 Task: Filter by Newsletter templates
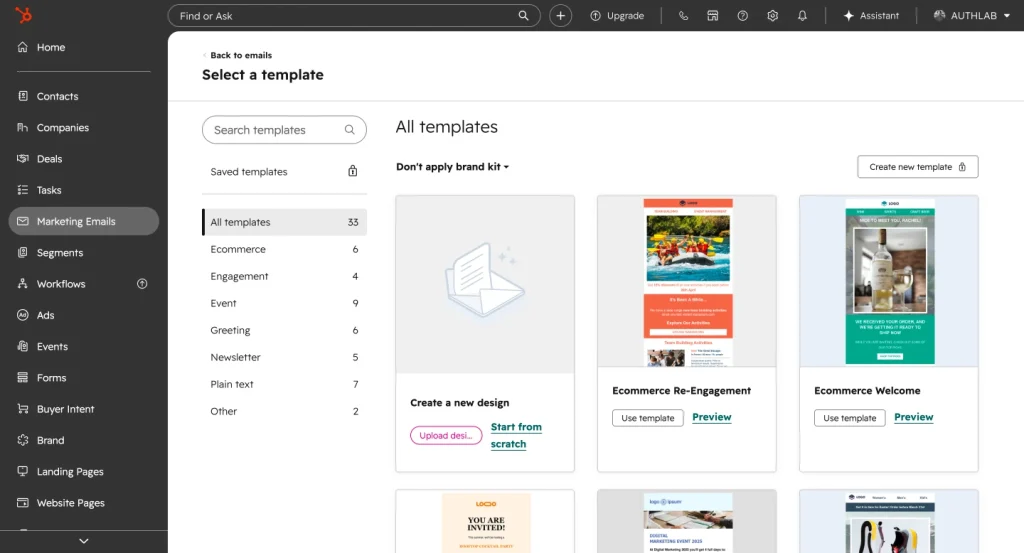coord(284,357)
